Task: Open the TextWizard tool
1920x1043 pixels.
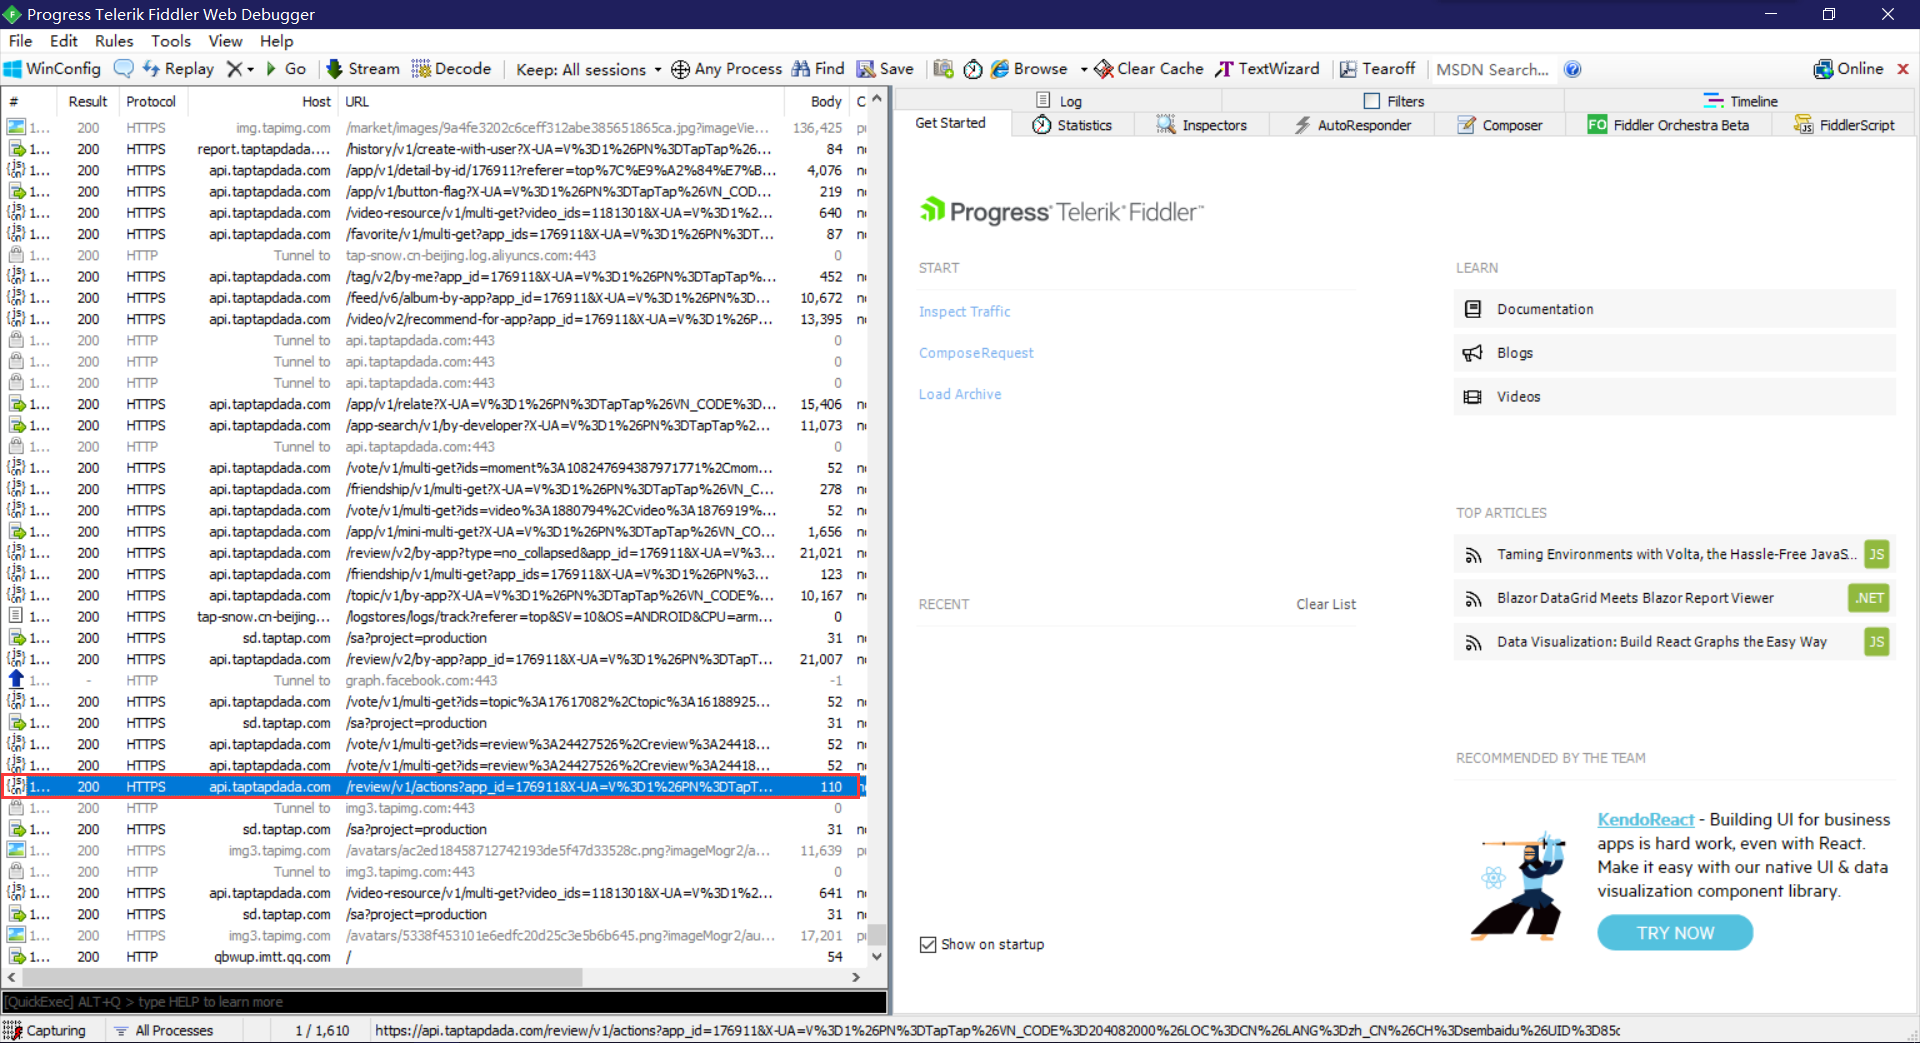Action: [x=1267, y=69]
